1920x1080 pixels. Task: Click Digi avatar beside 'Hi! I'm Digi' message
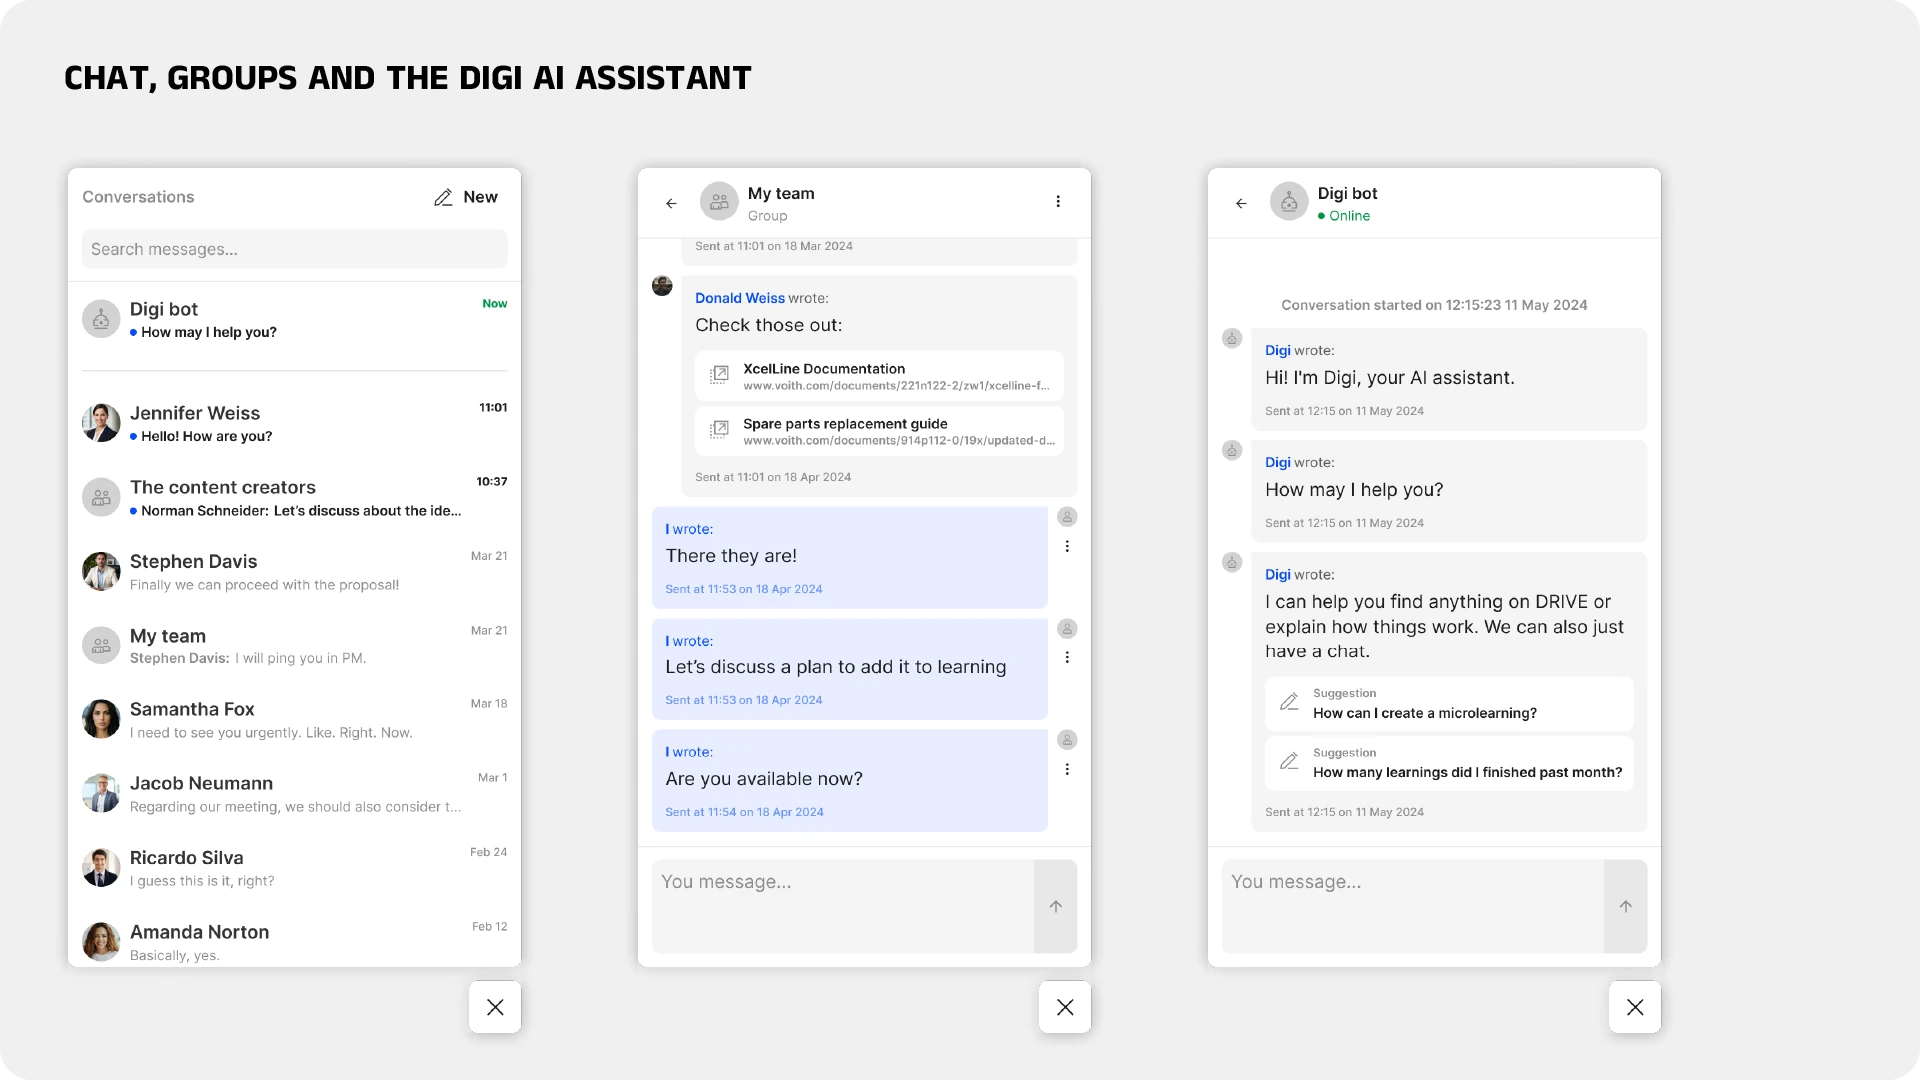point(1232,339)
